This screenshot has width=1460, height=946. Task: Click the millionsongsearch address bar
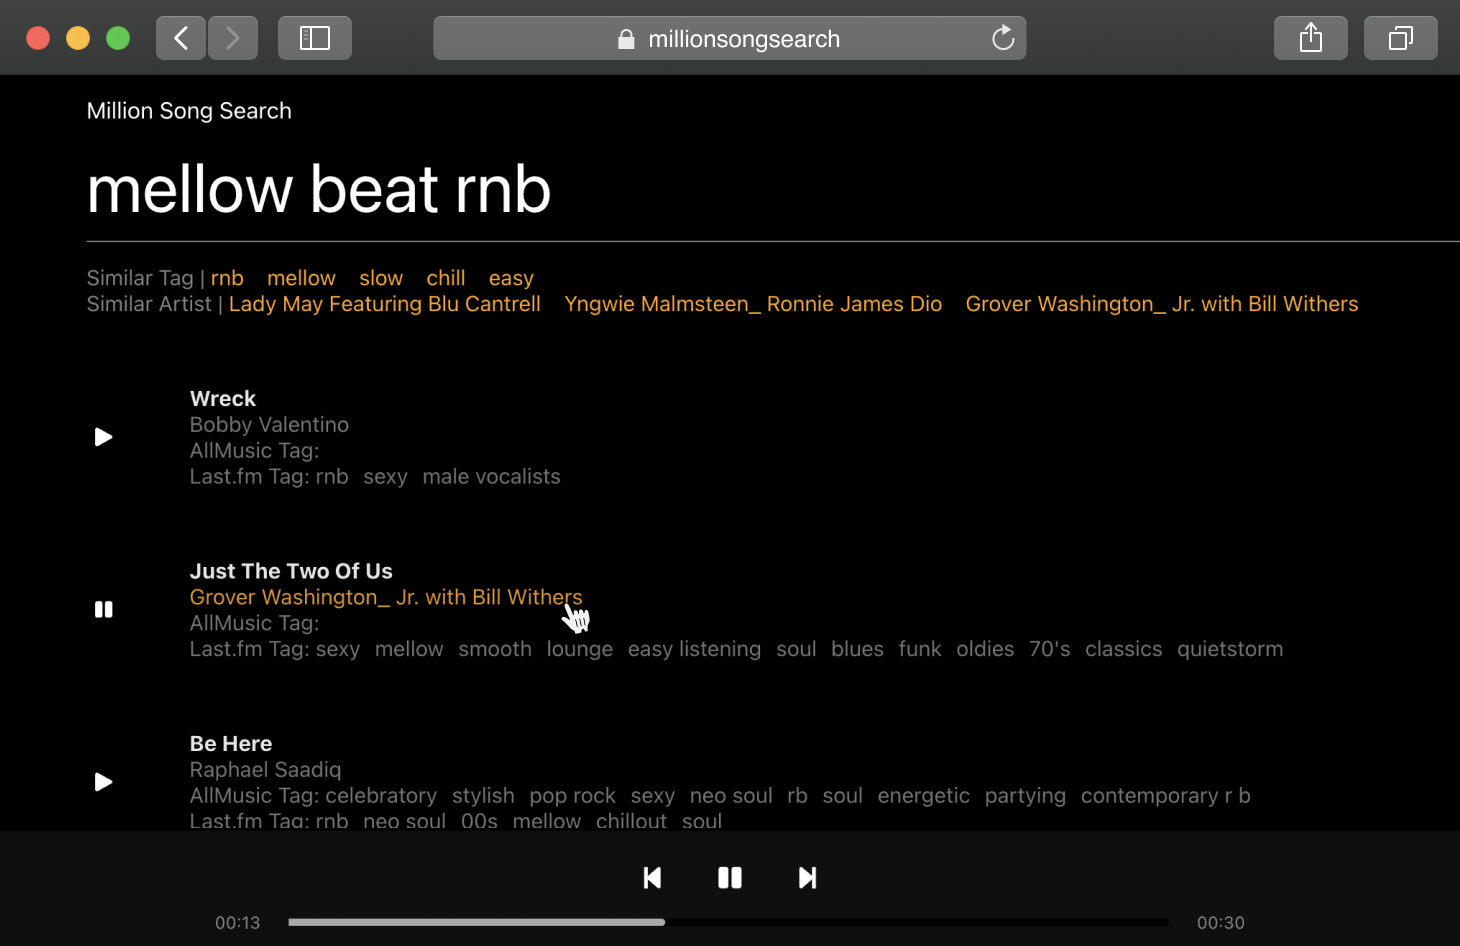pyautogui.click(x=730, y=38)
